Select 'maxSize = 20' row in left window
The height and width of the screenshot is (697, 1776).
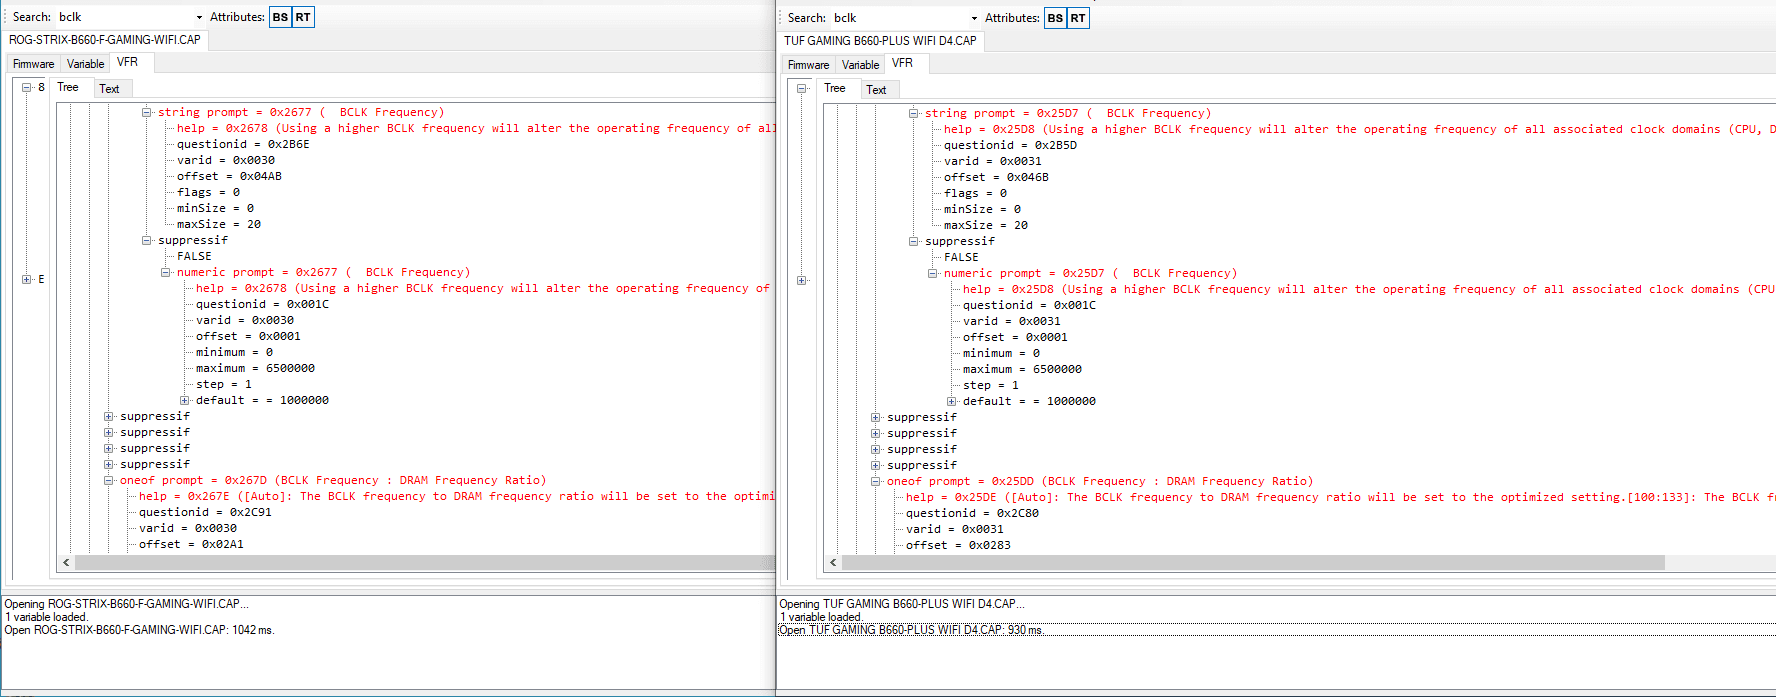coord(219,224)
